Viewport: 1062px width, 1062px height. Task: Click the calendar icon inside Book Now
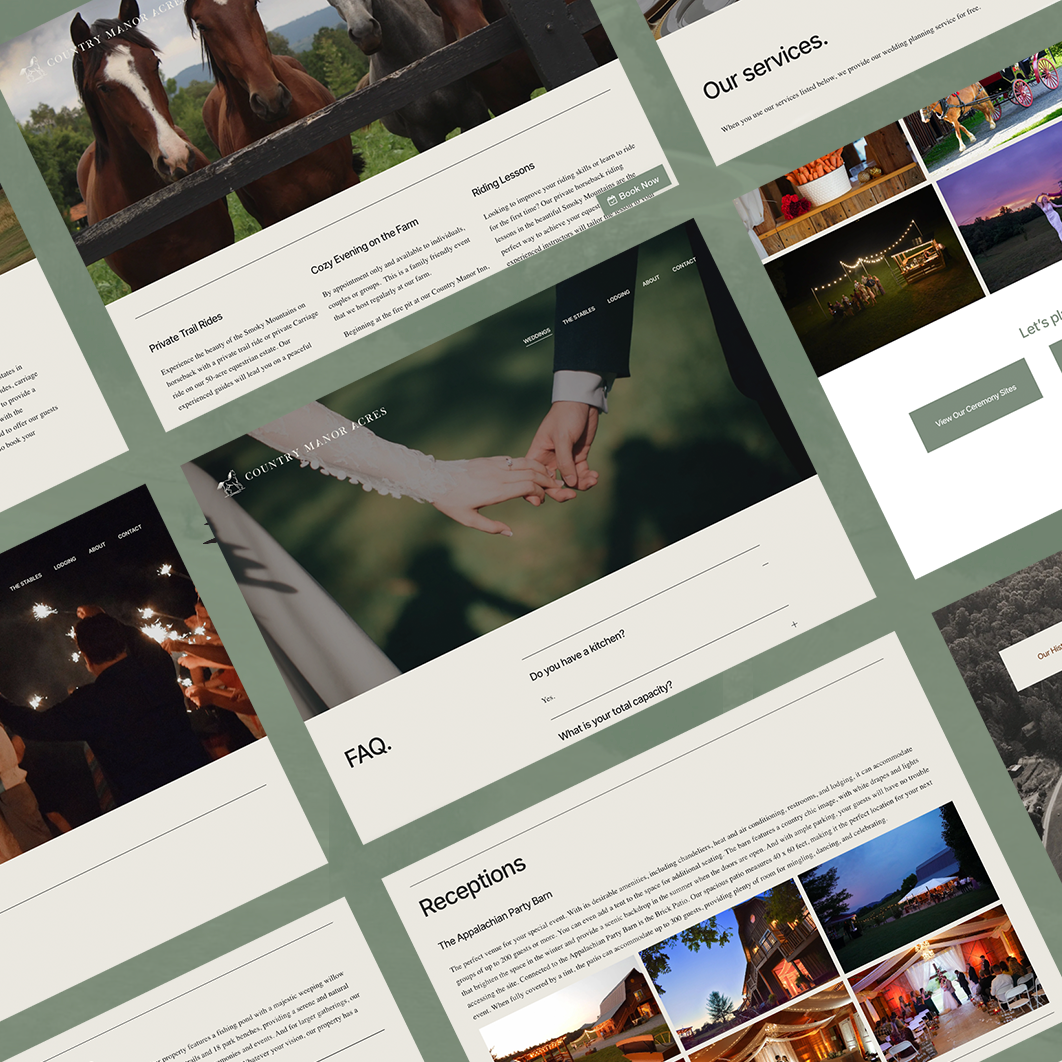tap(612, 200)
